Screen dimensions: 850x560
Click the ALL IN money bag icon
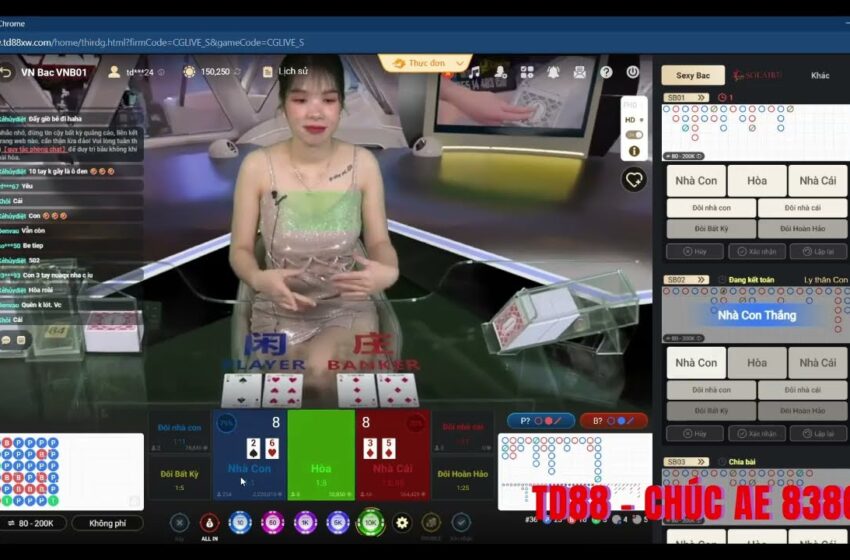209,523
